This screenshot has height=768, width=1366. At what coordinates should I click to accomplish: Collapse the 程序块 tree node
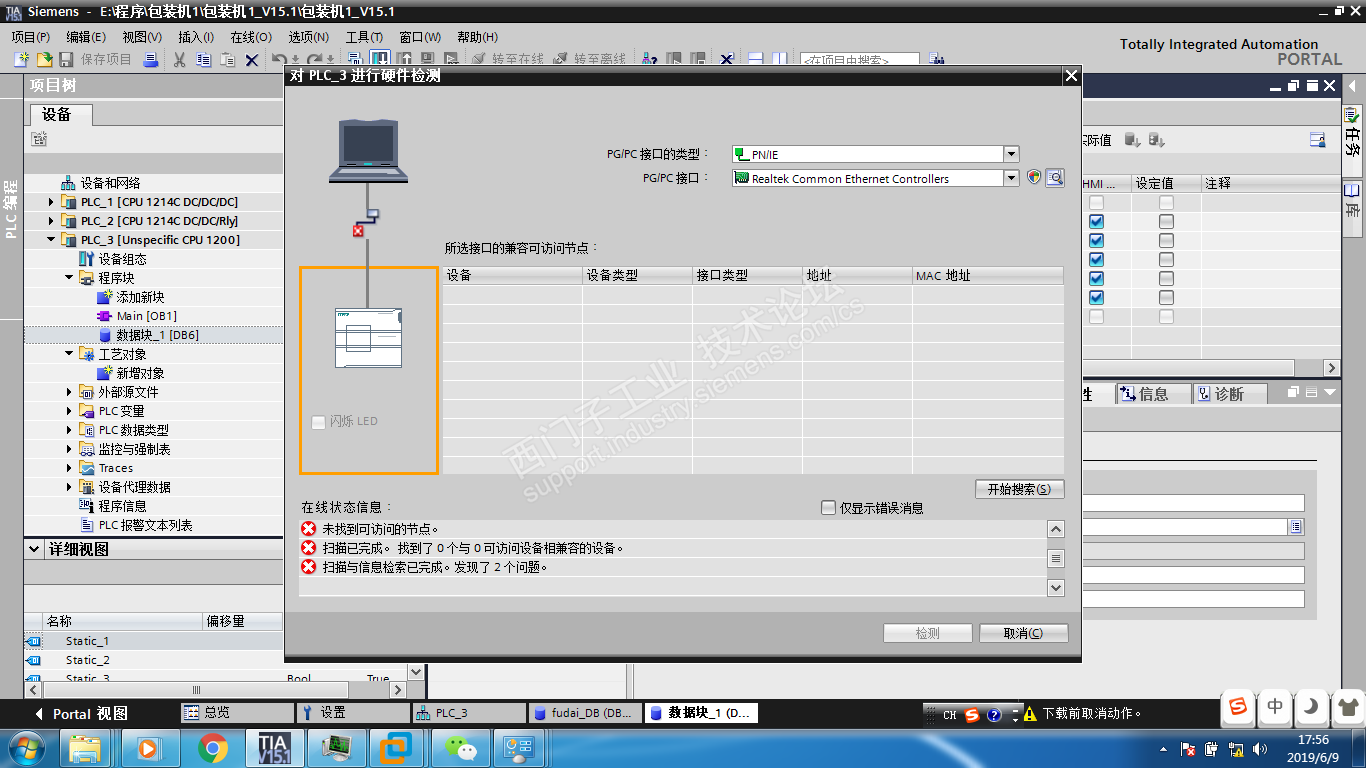coord(70,278)
